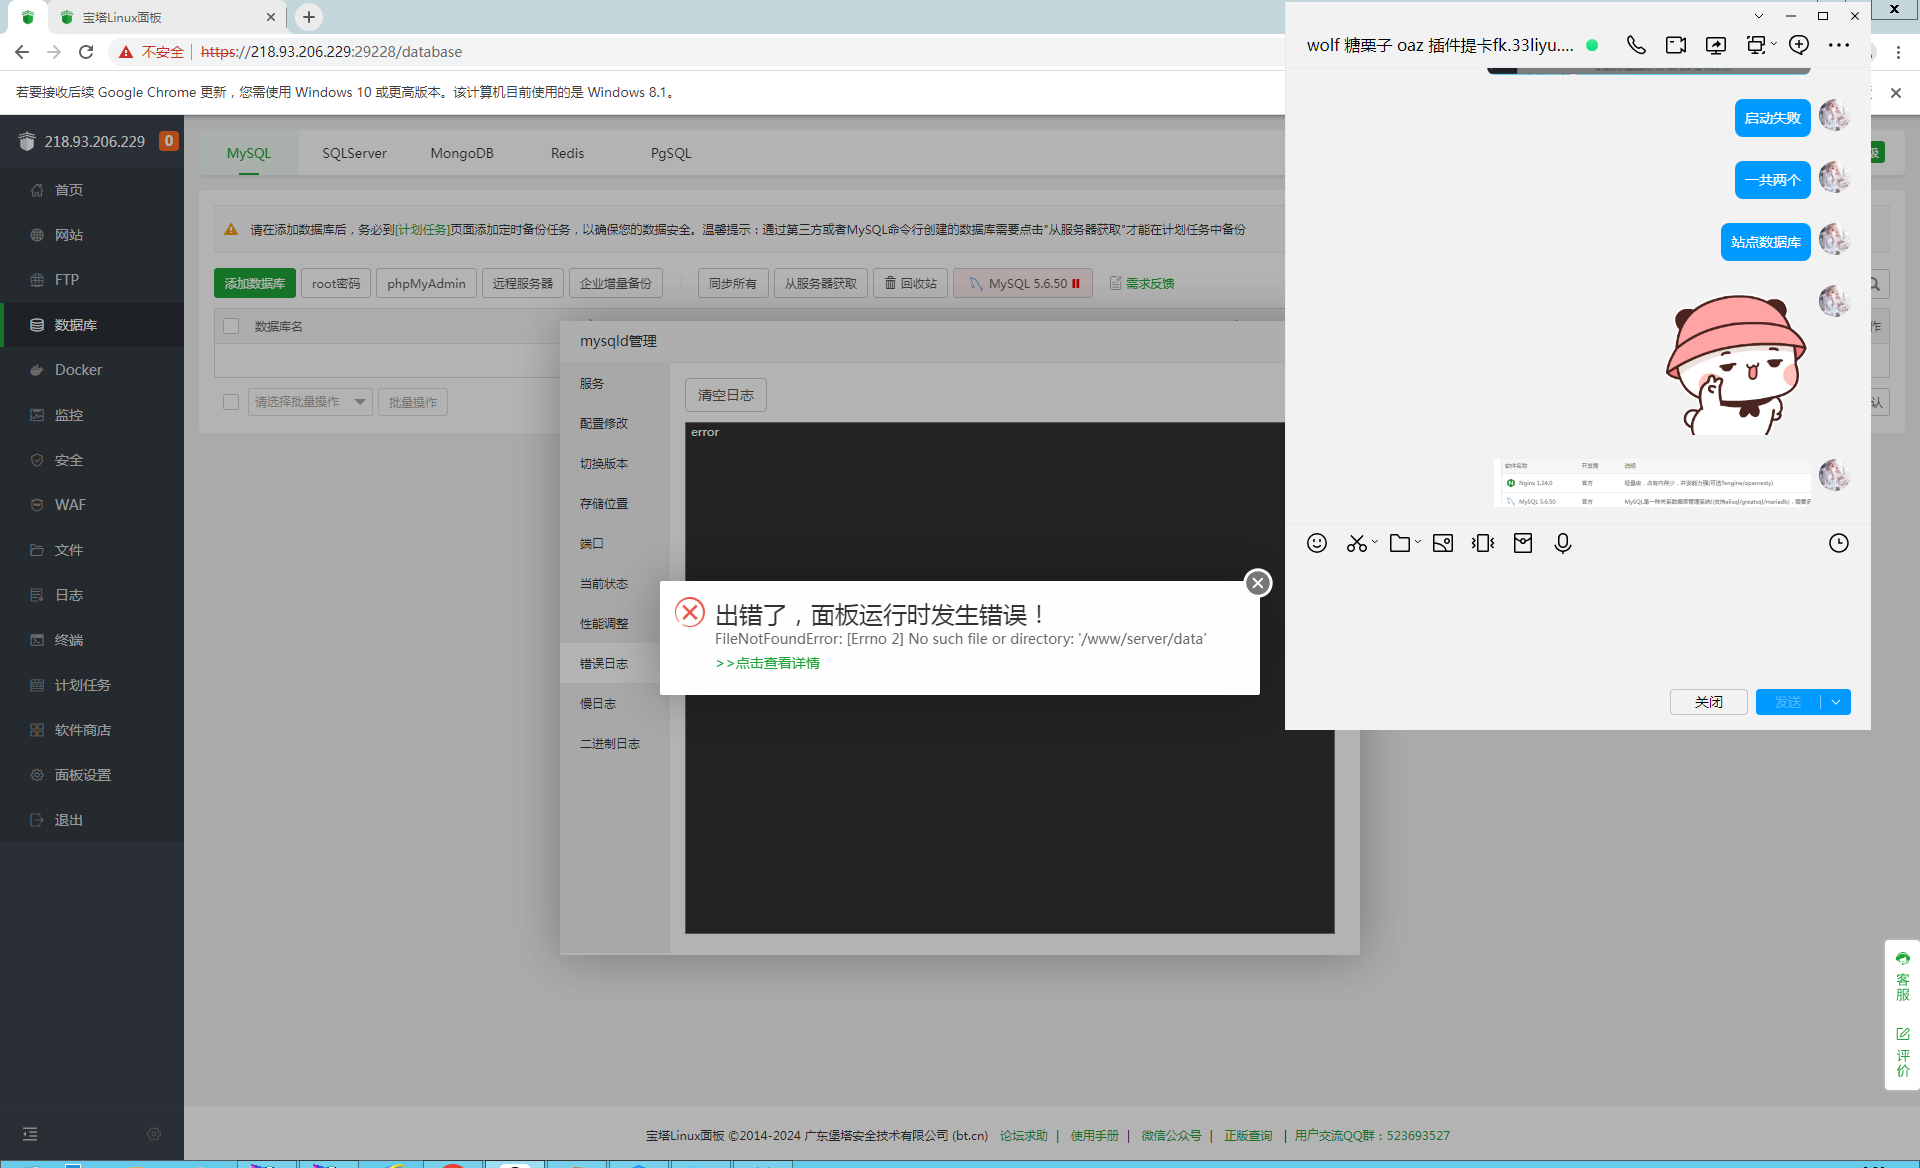This screenshot has height=1168, width=1920.
Task: Click customer service icon on right edge
Action: pos(1902,976)
